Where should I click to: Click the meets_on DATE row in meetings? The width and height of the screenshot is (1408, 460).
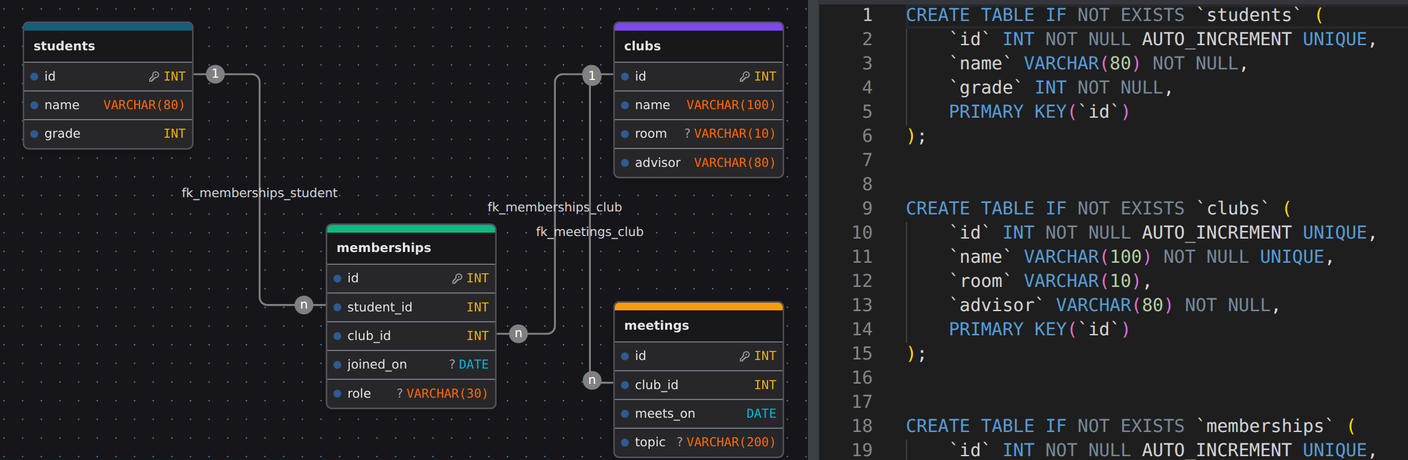coord(698,414)
